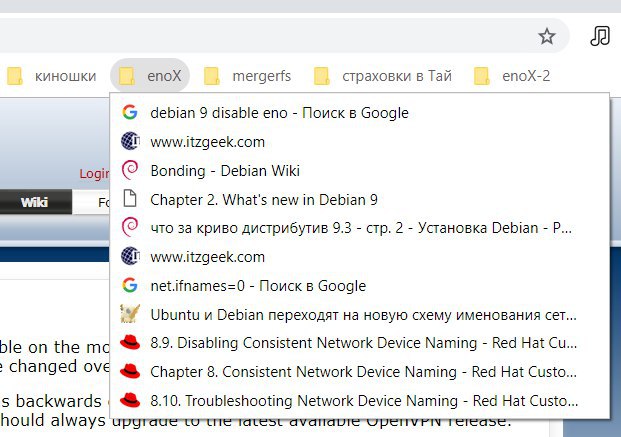Open 'что за криво дистрибутив 9.3' bookmark
Screen dimensions: 621x437
pyautogui.click(x=360, y=228)
